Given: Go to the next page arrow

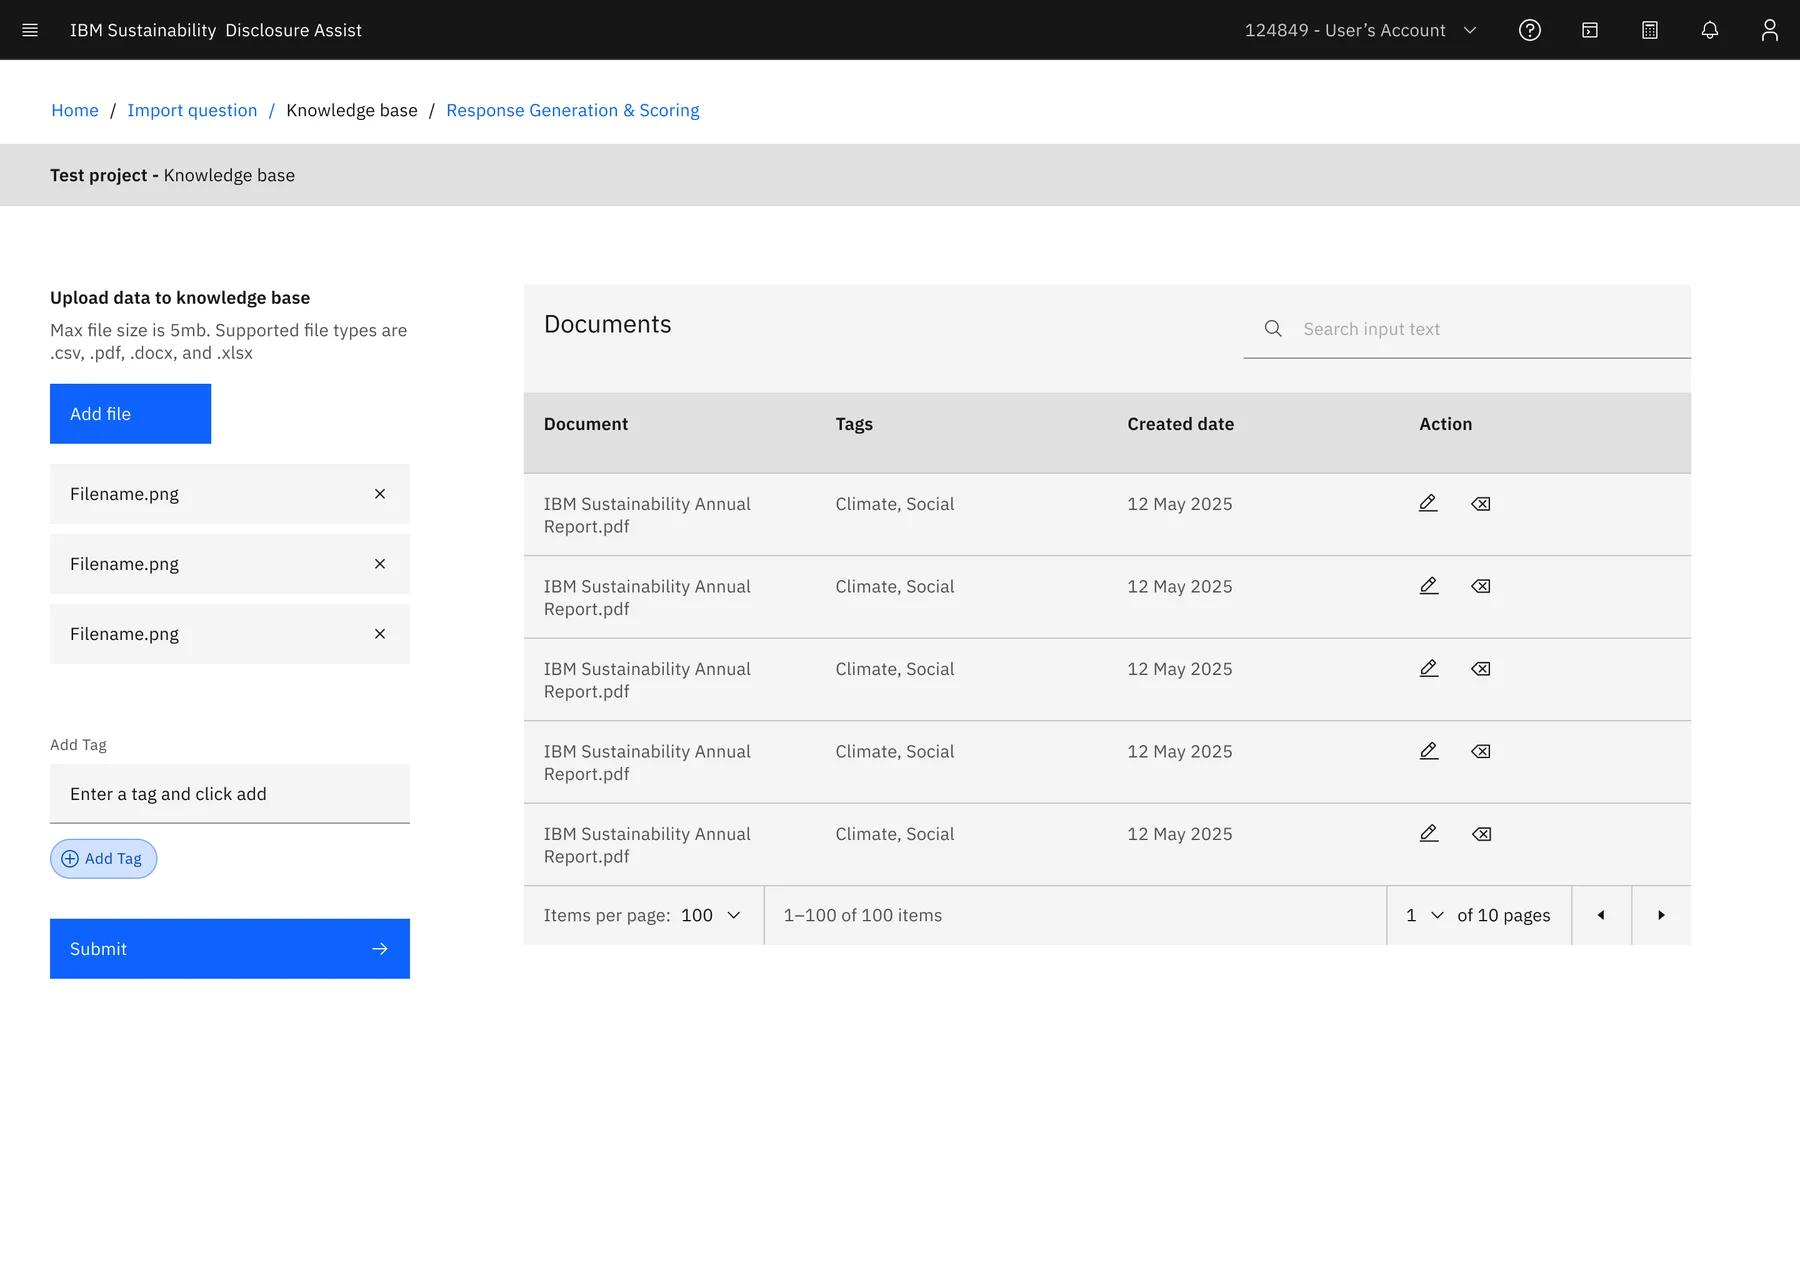Looking at the screenshot, I should [x=1661, y=915].
